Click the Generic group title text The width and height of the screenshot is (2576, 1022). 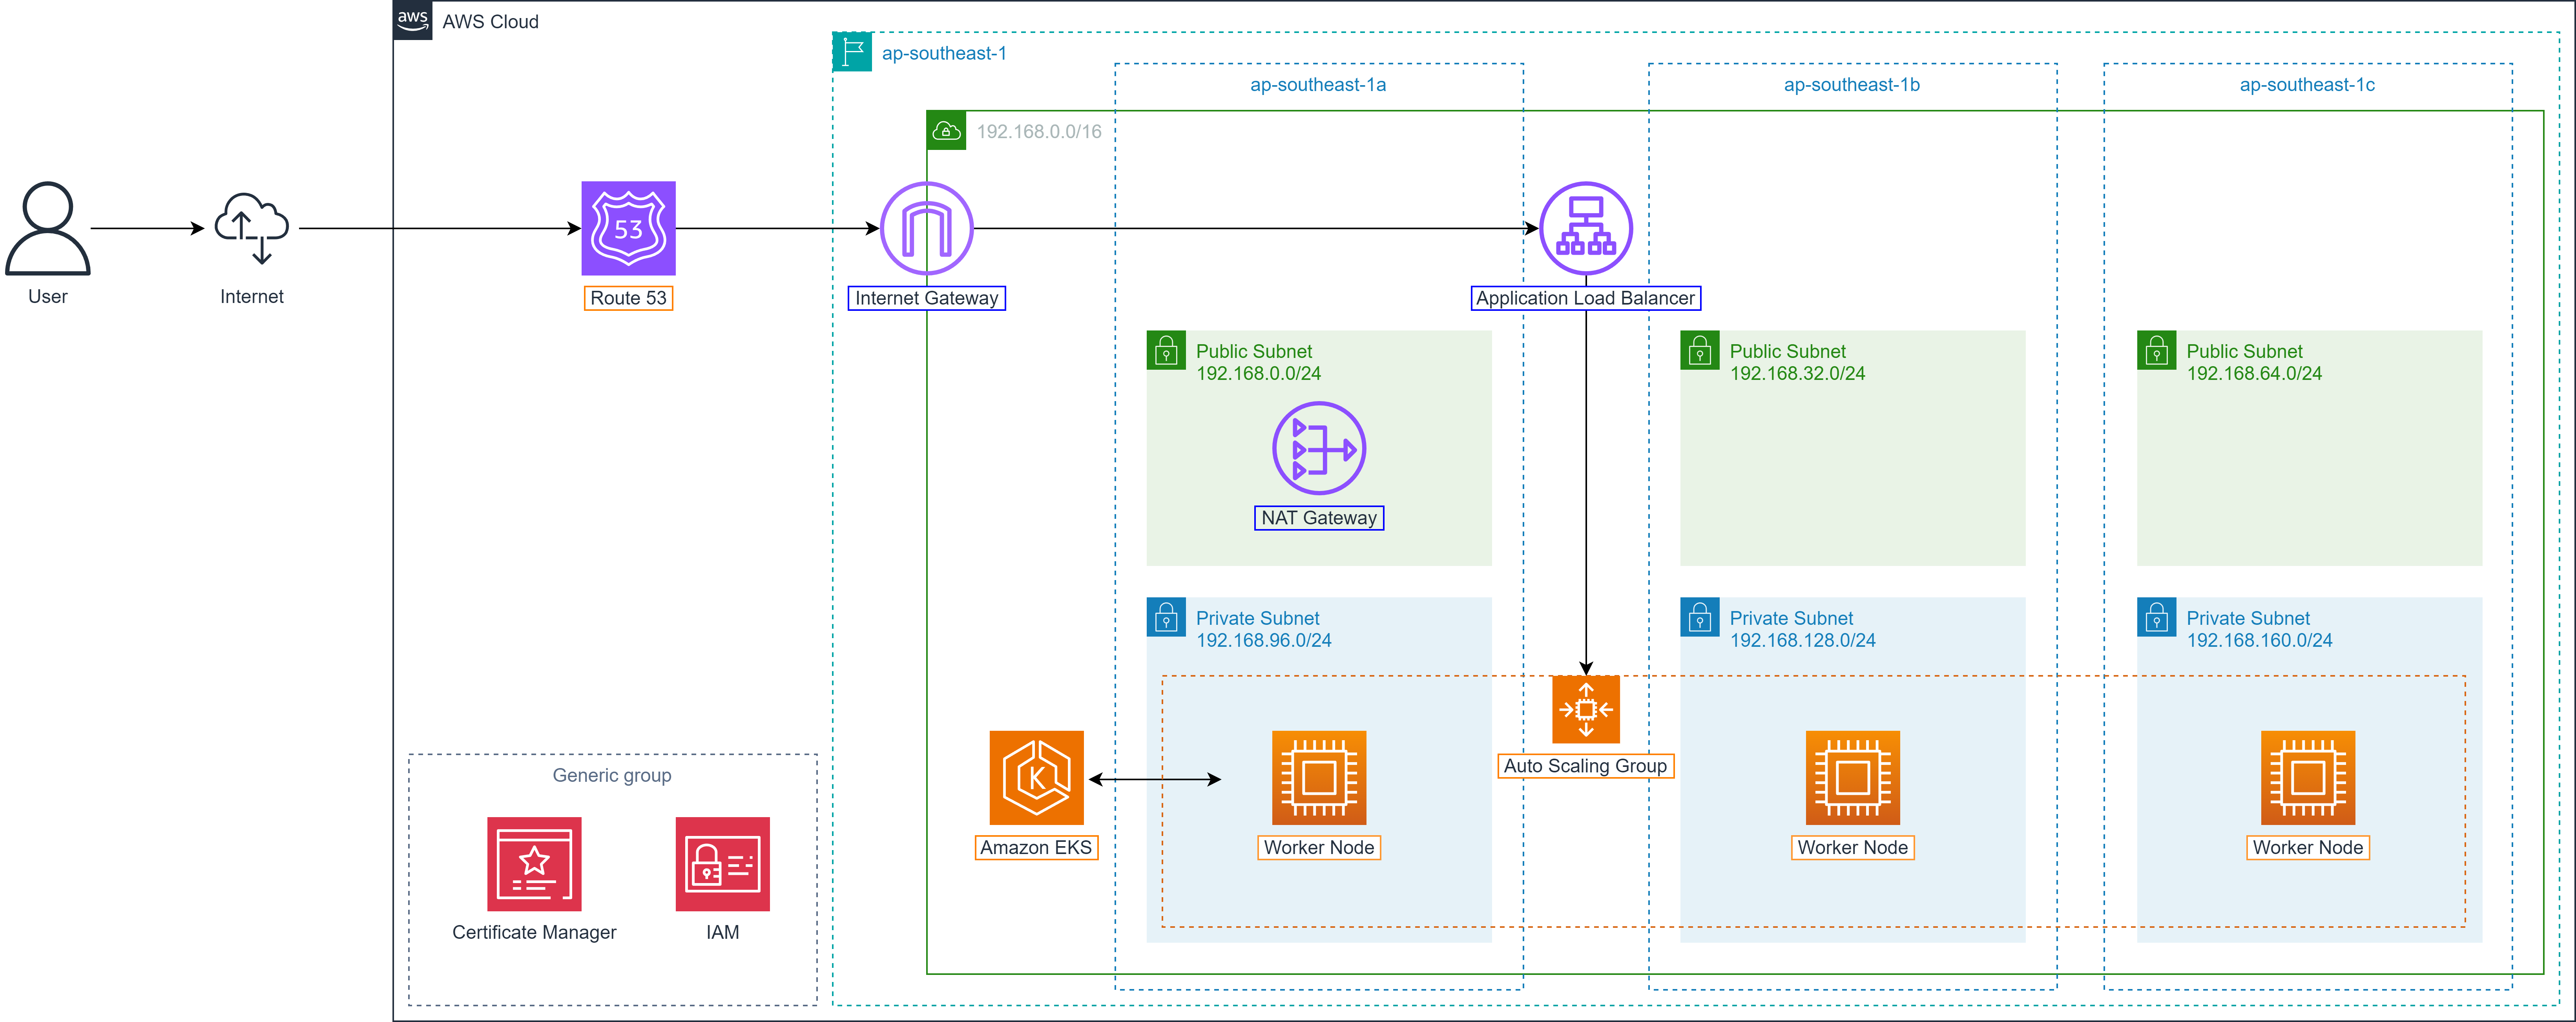coord(611,775)
